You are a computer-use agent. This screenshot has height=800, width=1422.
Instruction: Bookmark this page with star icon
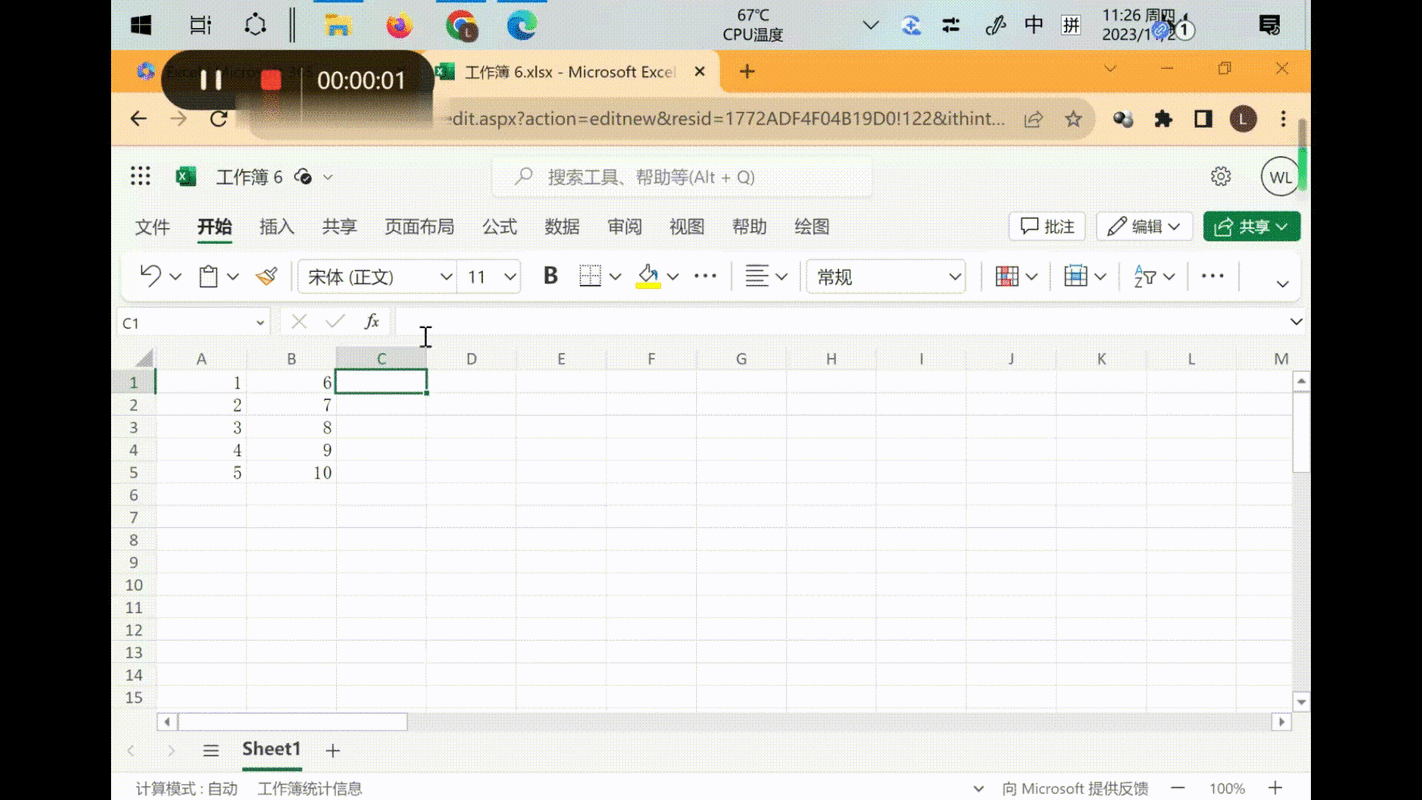(x=1073, y=119)
